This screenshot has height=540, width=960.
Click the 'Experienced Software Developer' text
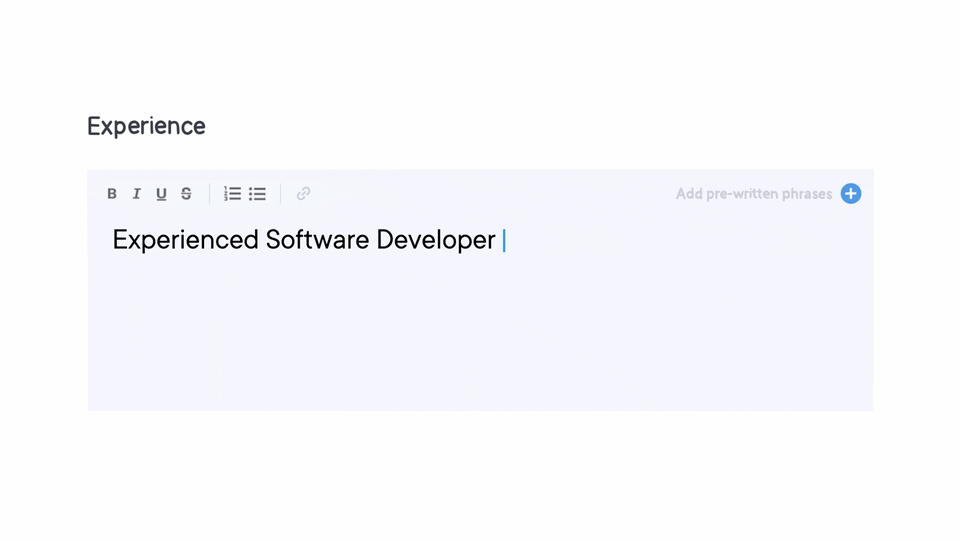[304, 240]
